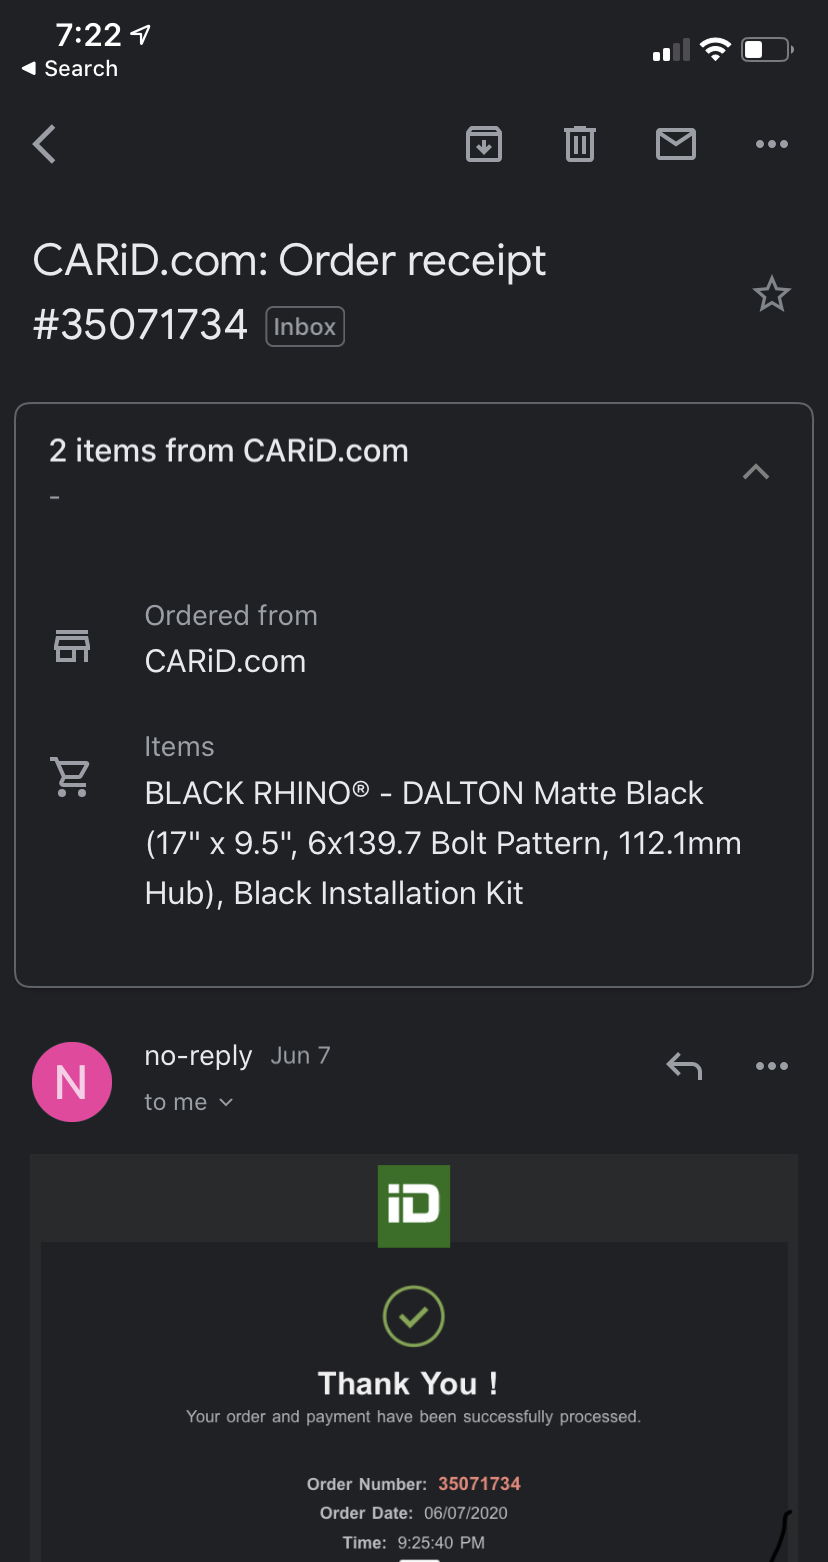Return to Search via the status bar link
The width and height of the screenshot is (828, 1562).
coord(67,69)
